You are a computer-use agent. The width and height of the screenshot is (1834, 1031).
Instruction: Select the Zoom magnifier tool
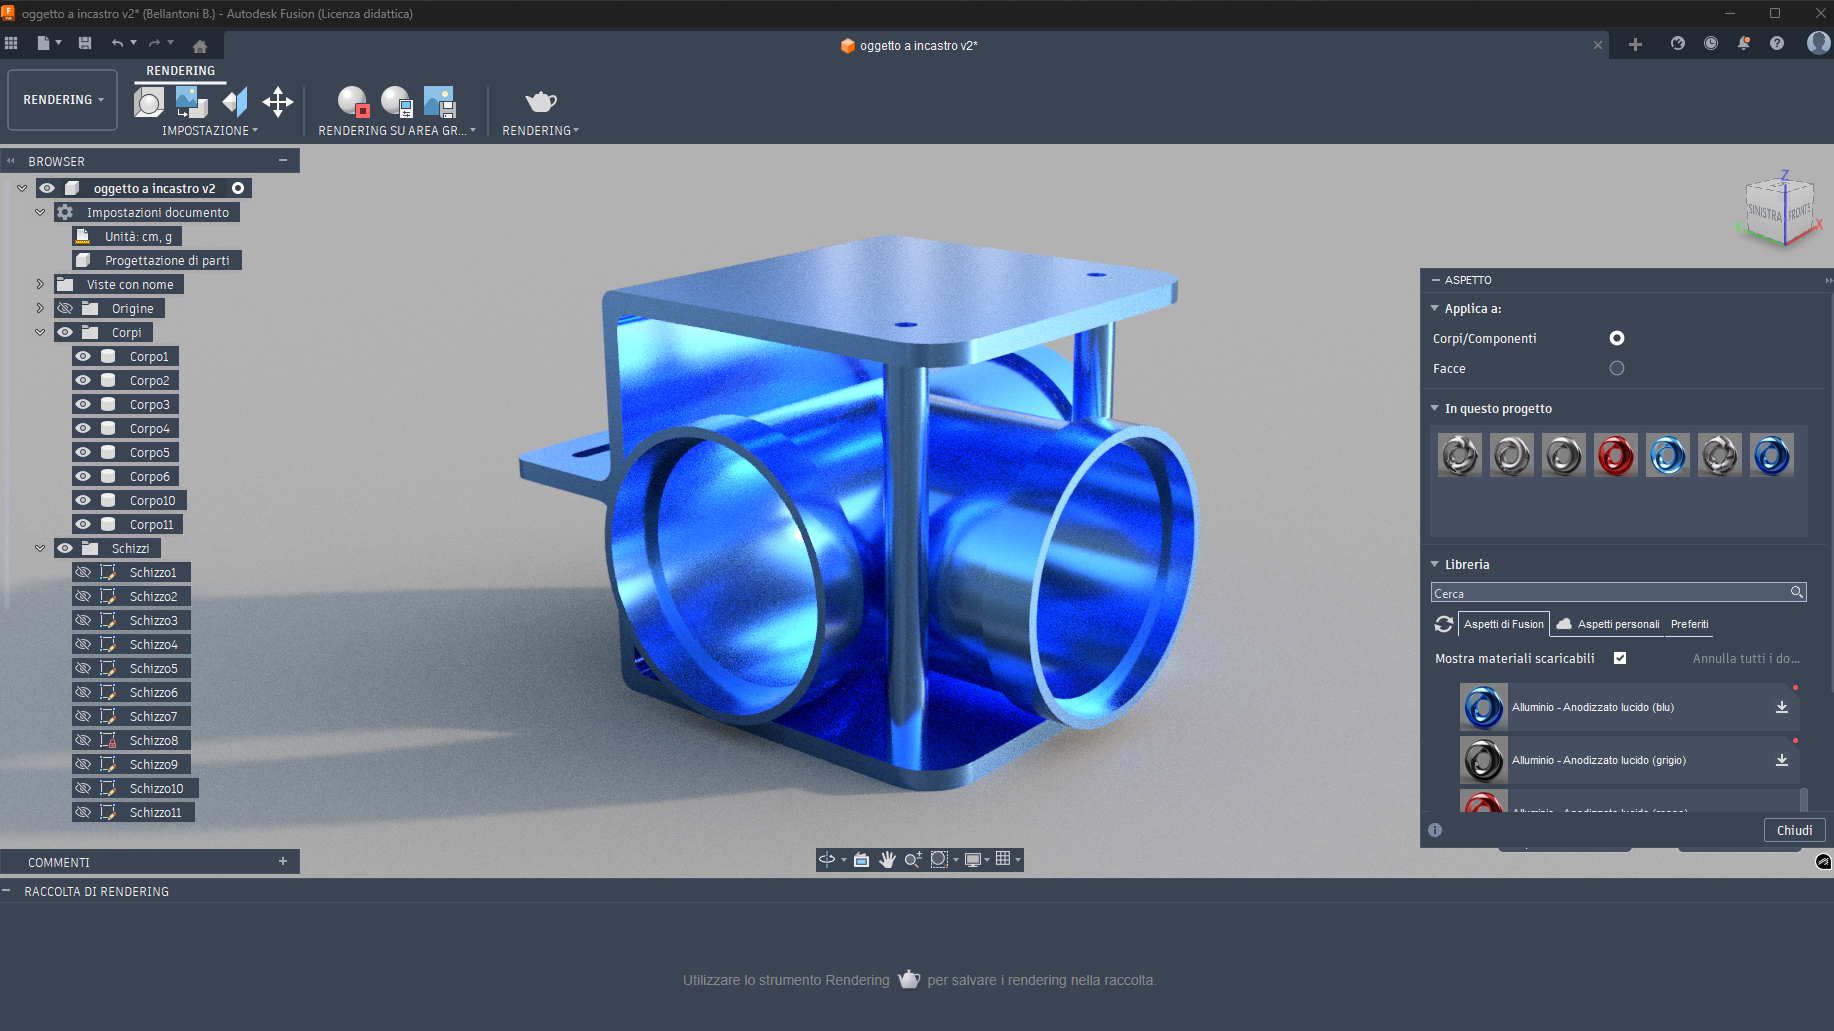(x=911, y=859)
